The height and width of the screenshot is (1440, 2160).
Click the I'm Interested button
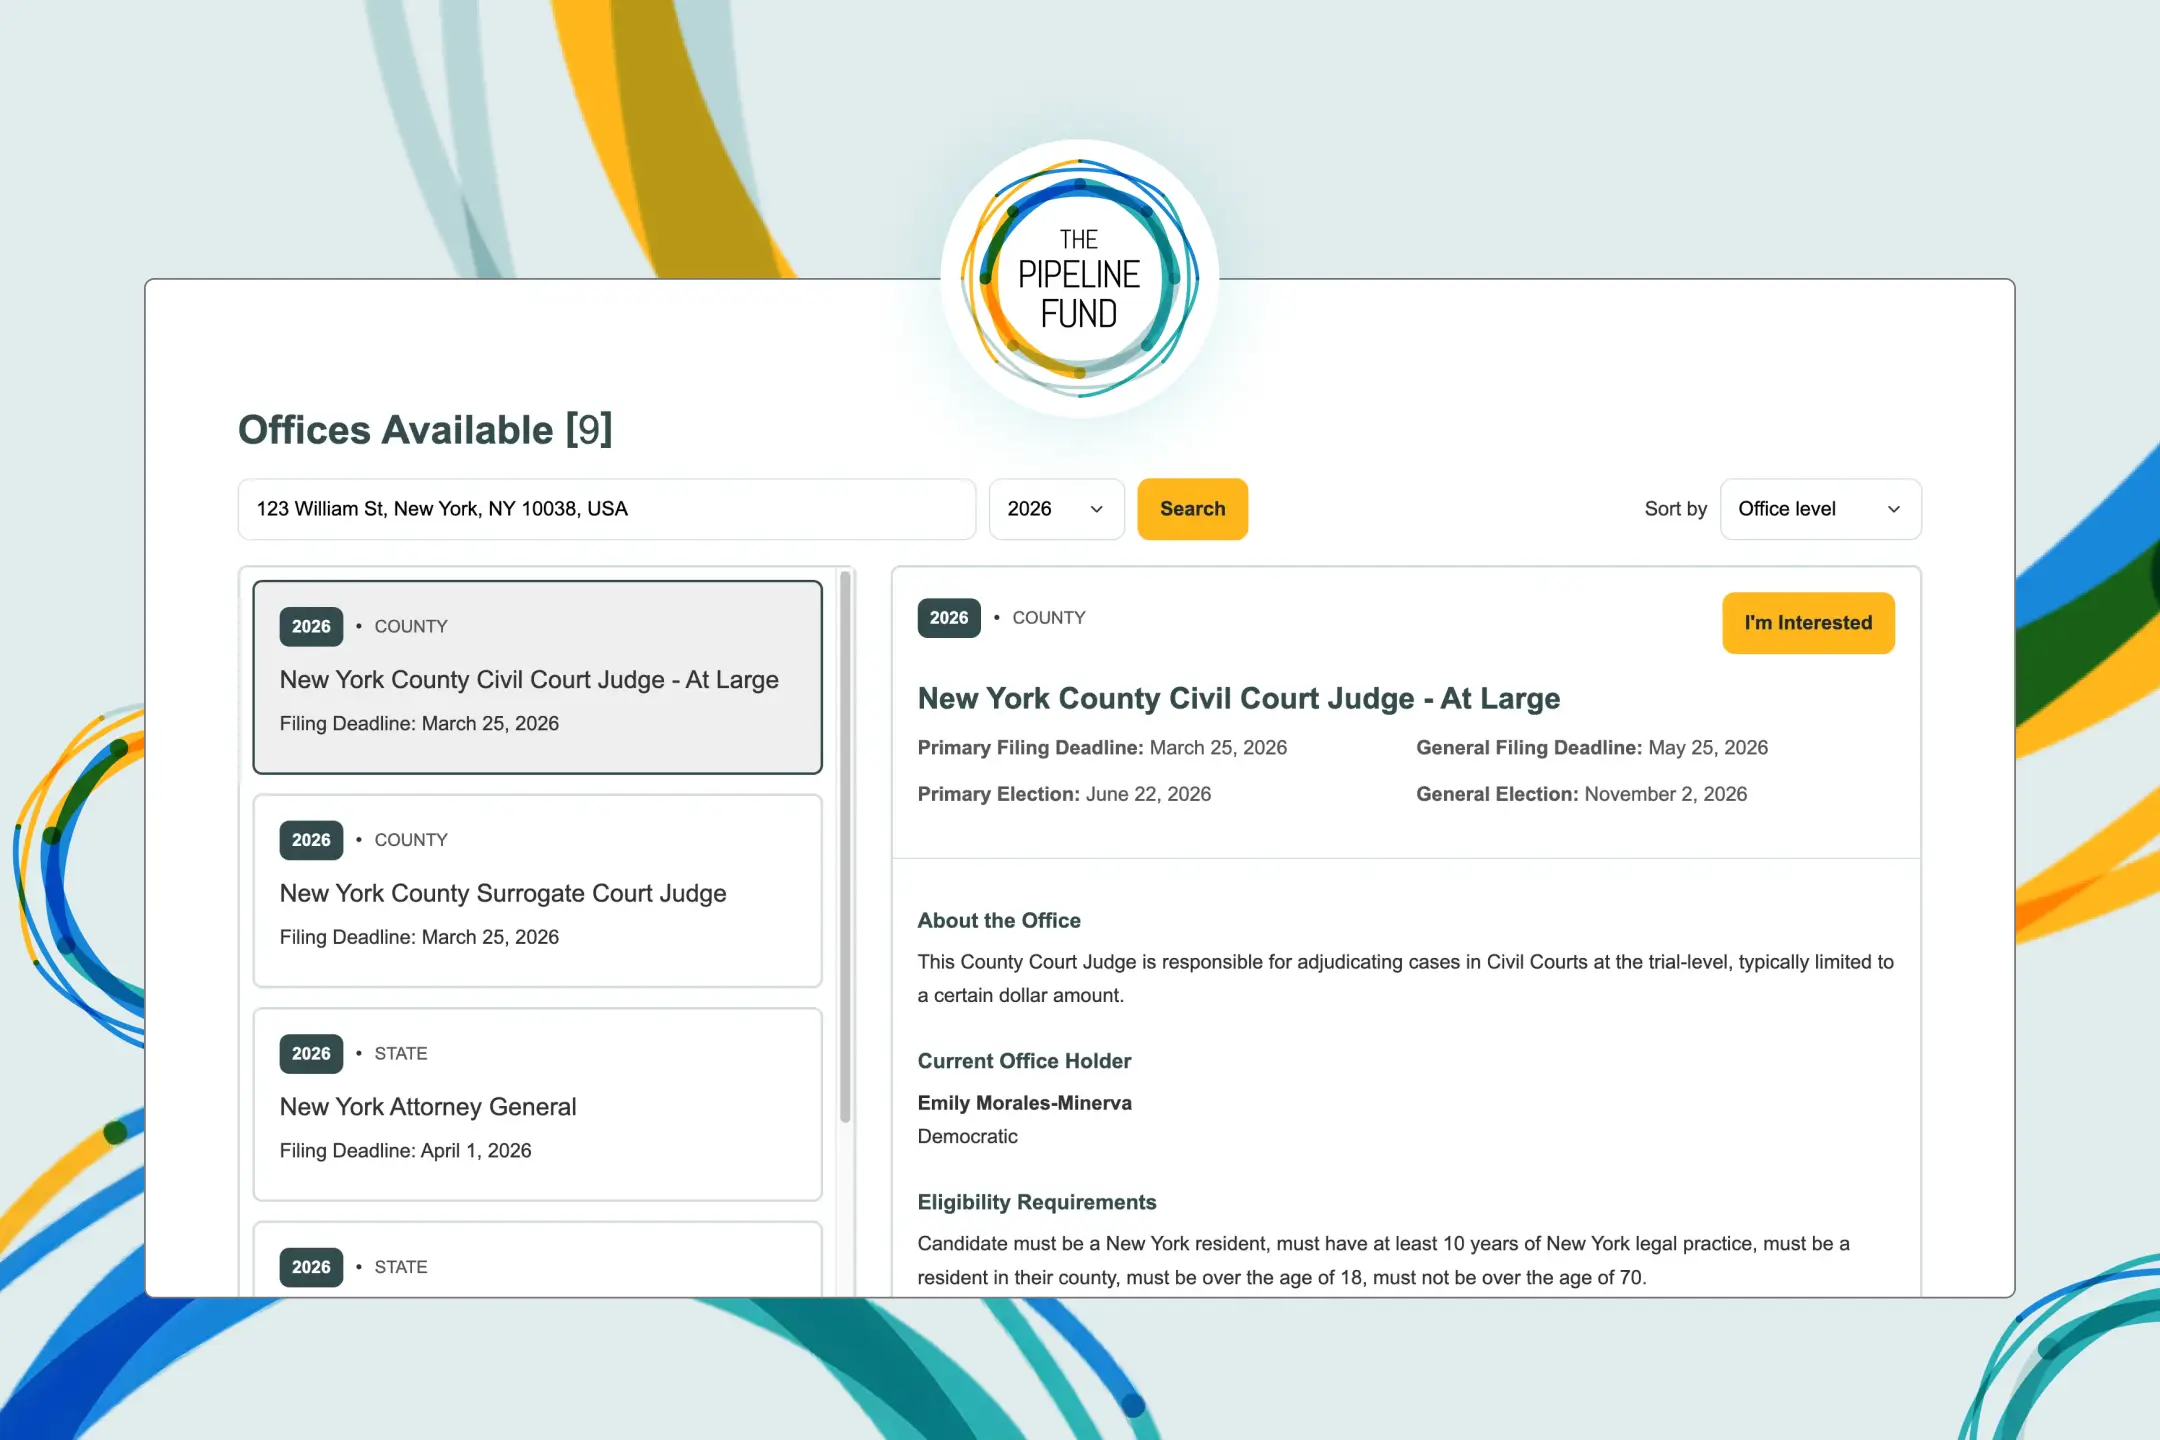click(x=1807, y=623)
